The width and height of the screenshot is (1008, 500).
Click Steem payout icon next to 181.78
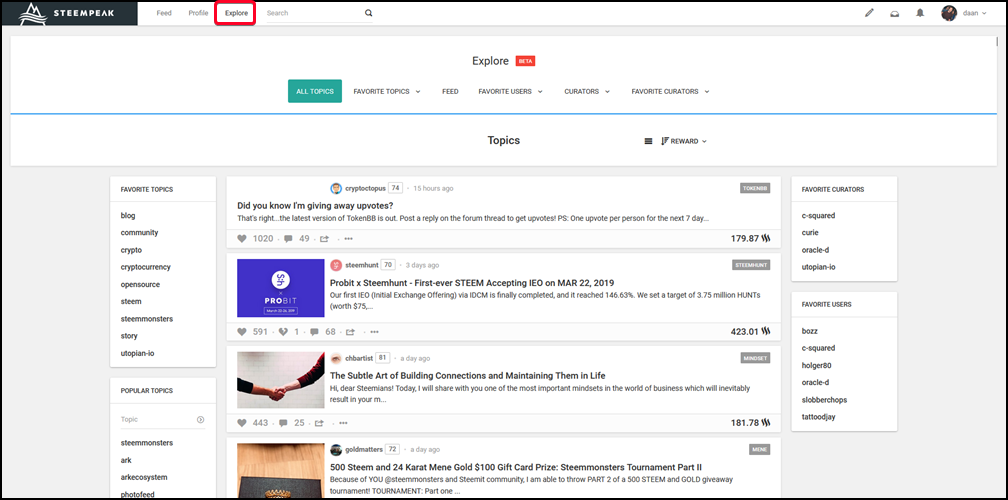[766, 423]
